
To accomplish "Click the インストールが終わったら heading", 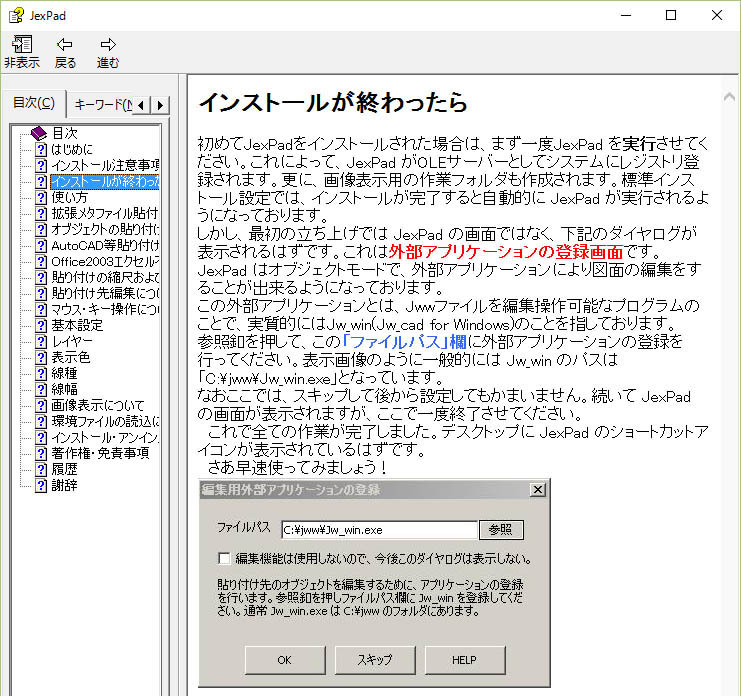I will coord(333,103).
